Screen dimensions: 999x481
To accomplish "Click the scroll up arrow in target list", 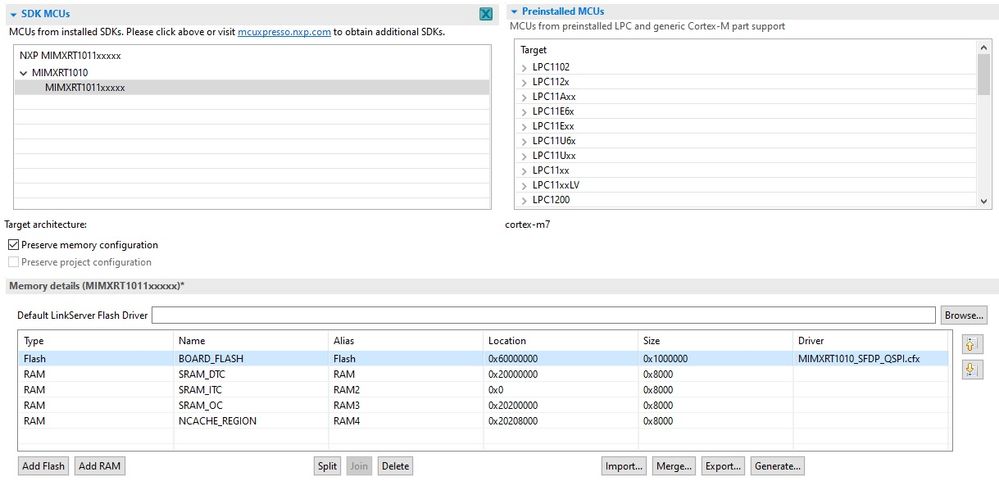I will [x=983, y=47].
